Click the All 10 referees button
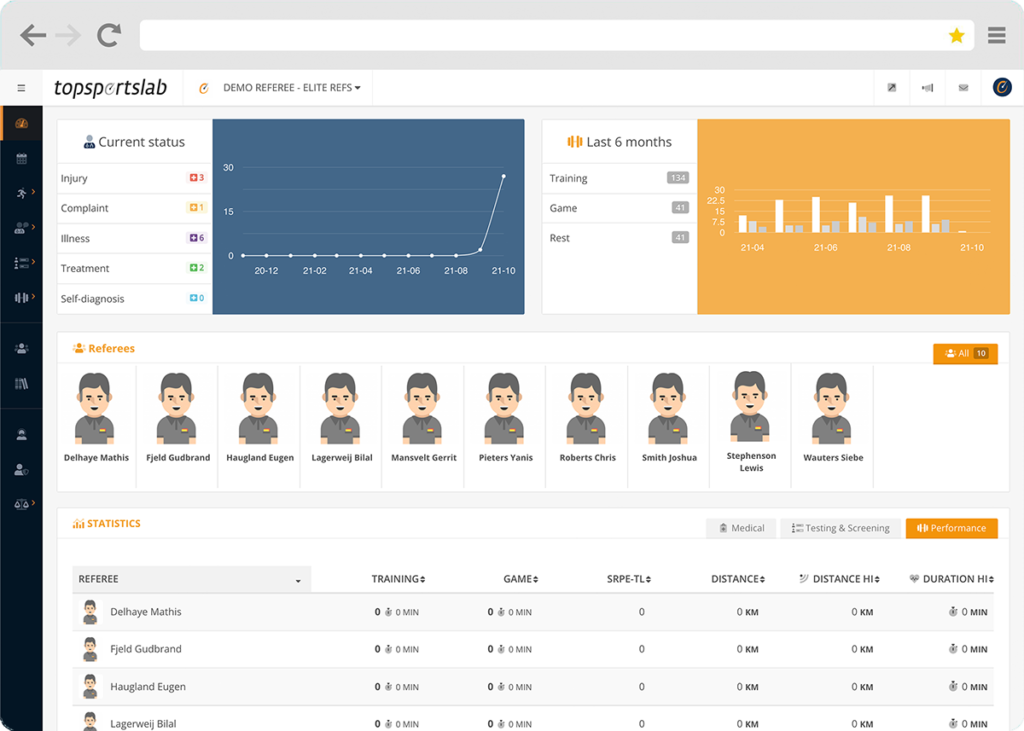Screen dimensions: 1024x731 [x=965, y=353]
